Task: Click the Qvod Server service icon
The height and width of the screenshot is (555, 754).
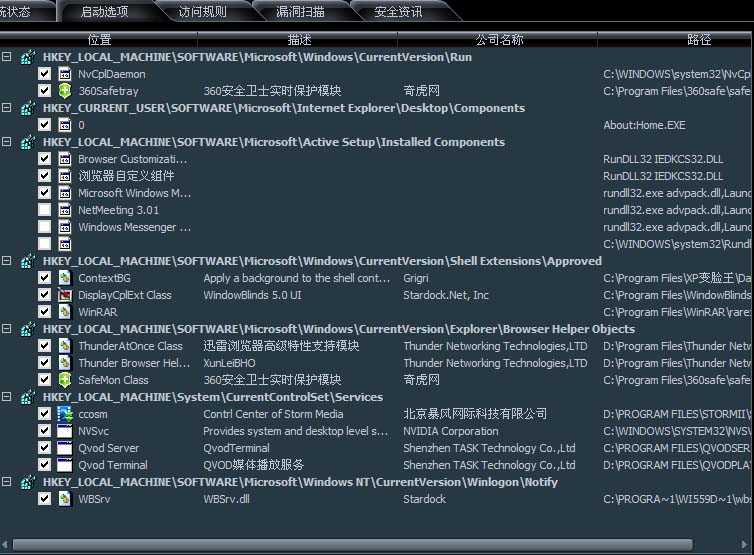Action: pyautogui.click(x=64, y=448)
